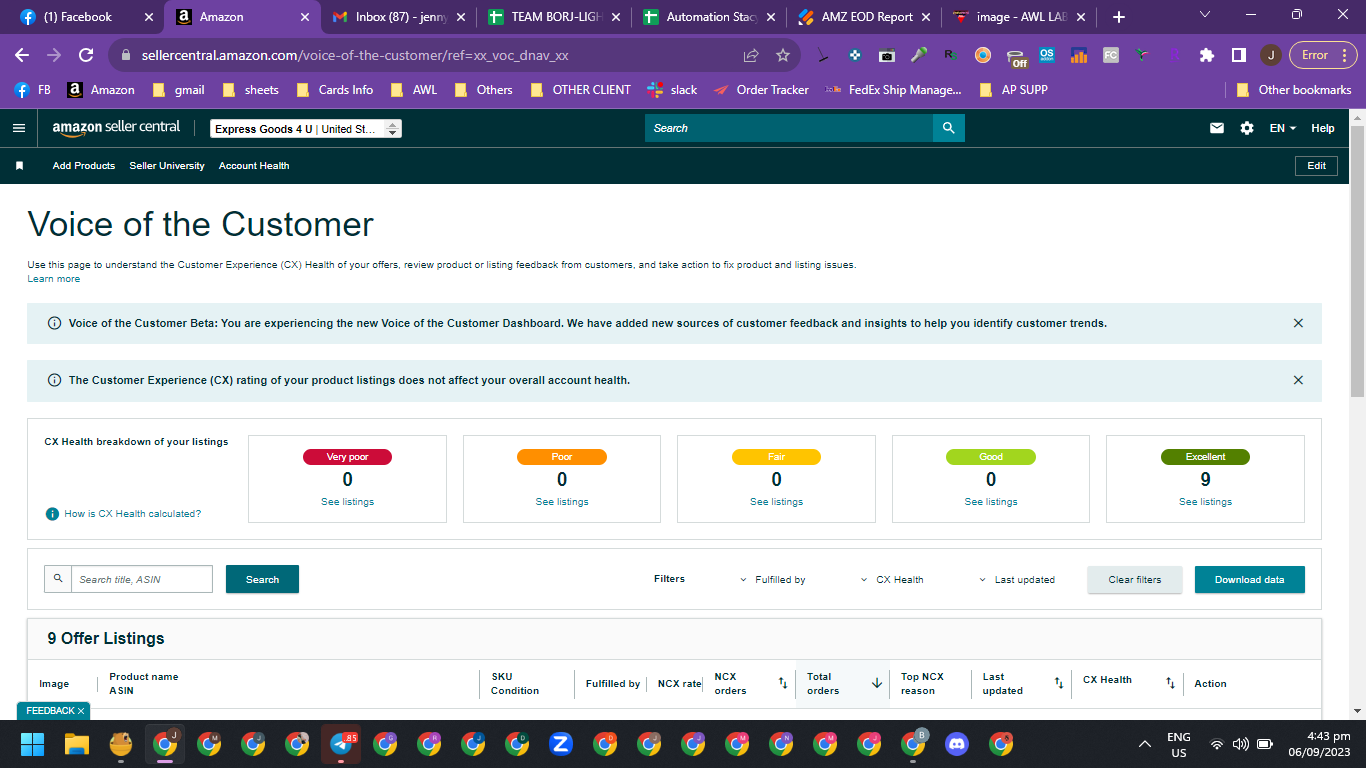Open the Express Goods 4 U store selector

pos(306,129)
